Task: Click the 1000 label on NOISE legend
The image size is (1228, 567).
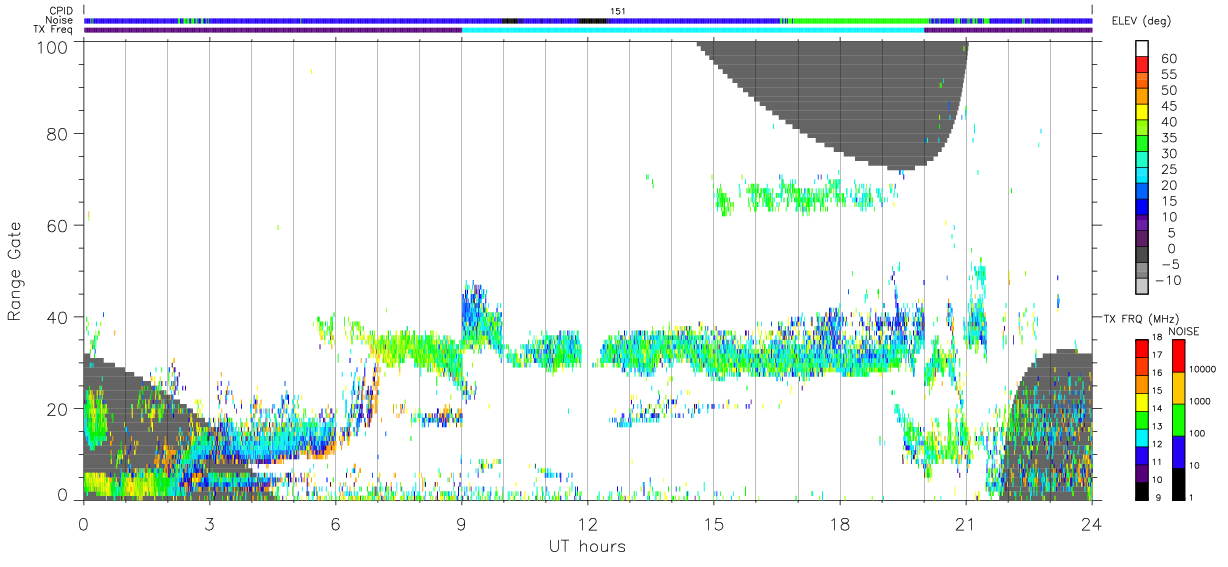Action: pyautogui.click(x=1201, y=401)
